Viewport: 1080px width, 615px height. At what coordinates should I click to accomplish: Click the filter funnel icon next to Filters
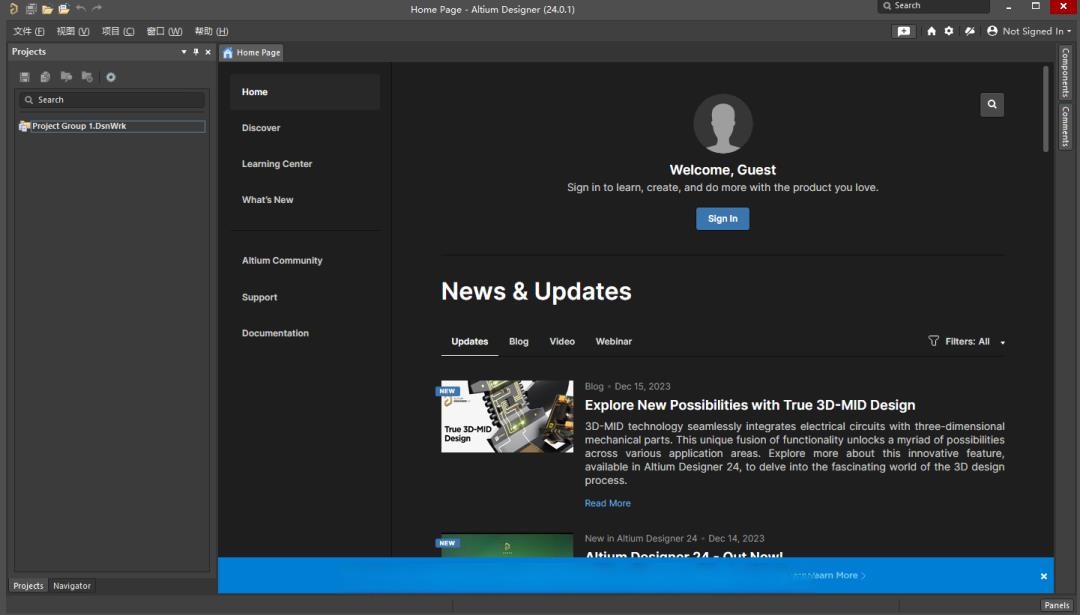click(933, 341)
